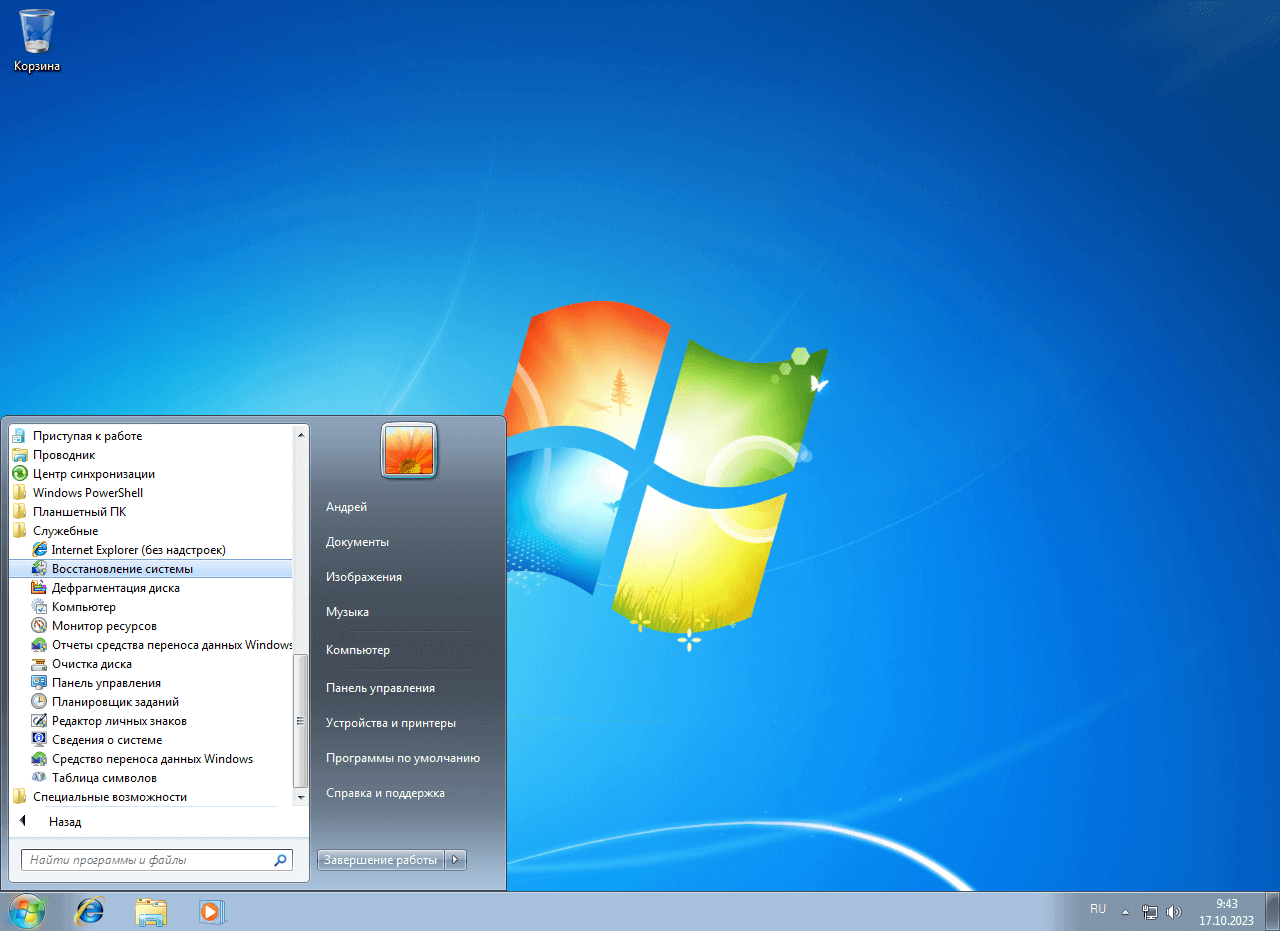Open Монитор ресурсов from the program list
The height and width of the screenshot is (931, 1280).
pyautogui.click(x=104, y=626)
